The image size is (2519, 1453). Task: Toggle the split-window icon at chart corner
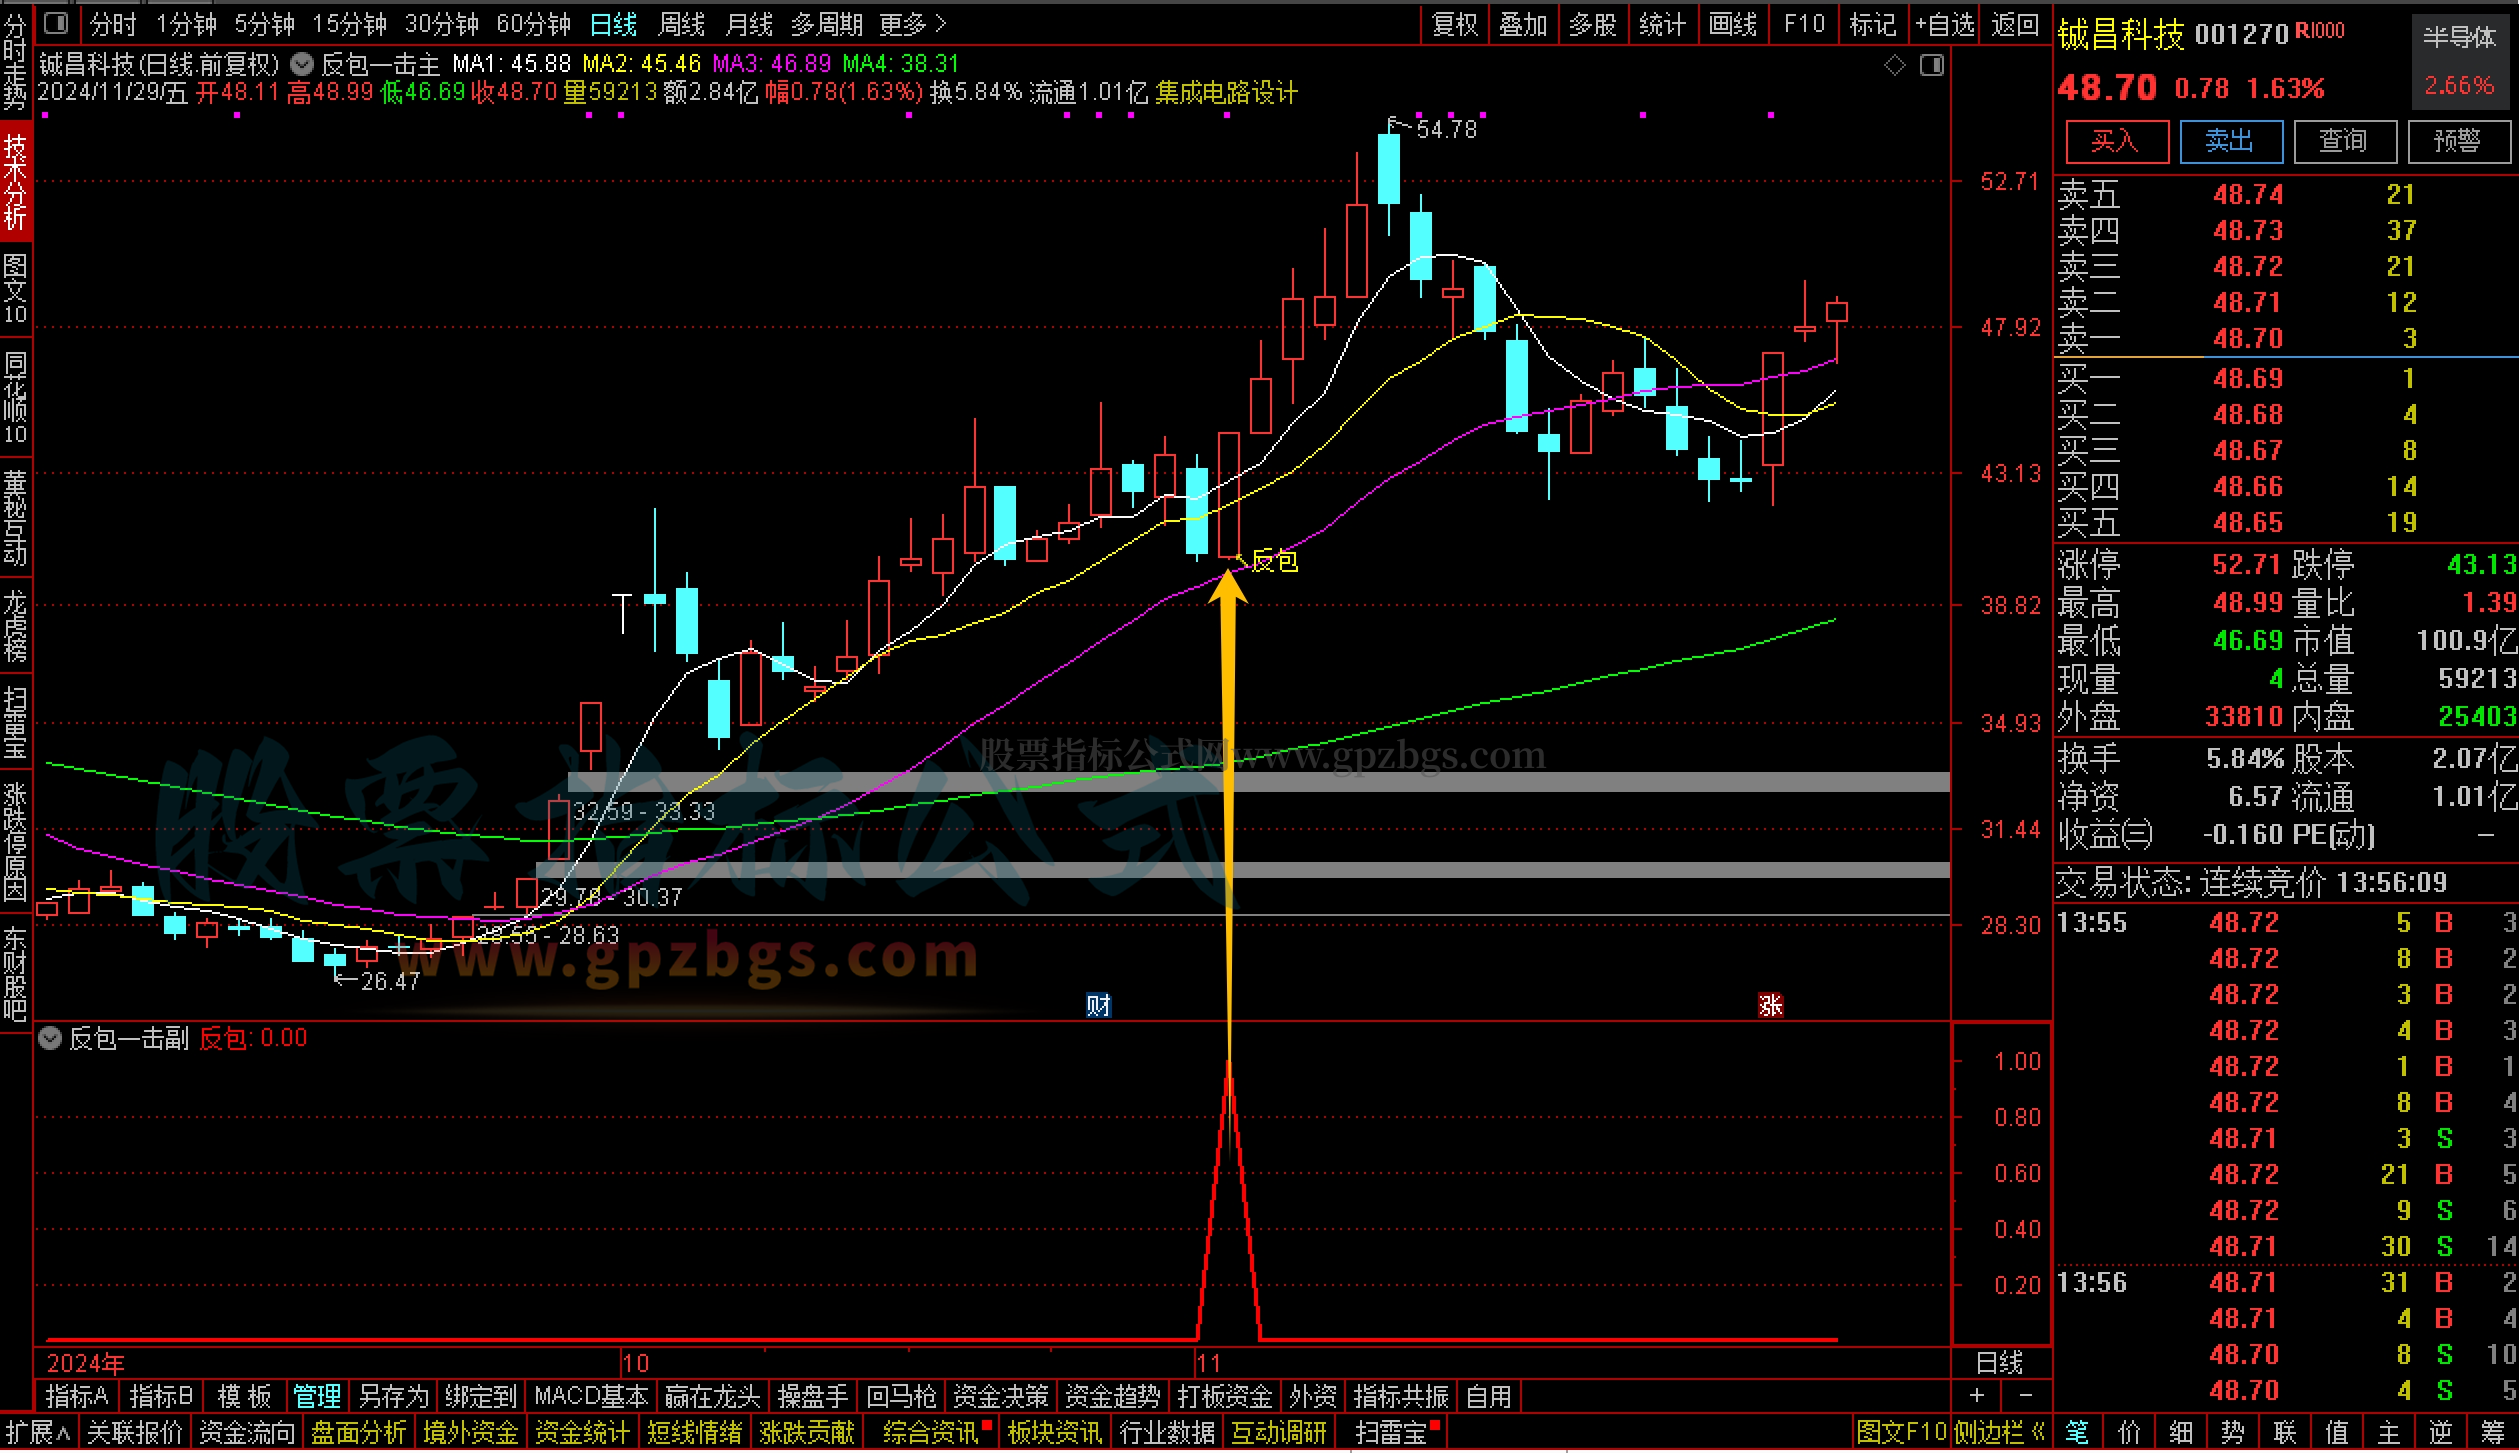tap(1932, 66)
